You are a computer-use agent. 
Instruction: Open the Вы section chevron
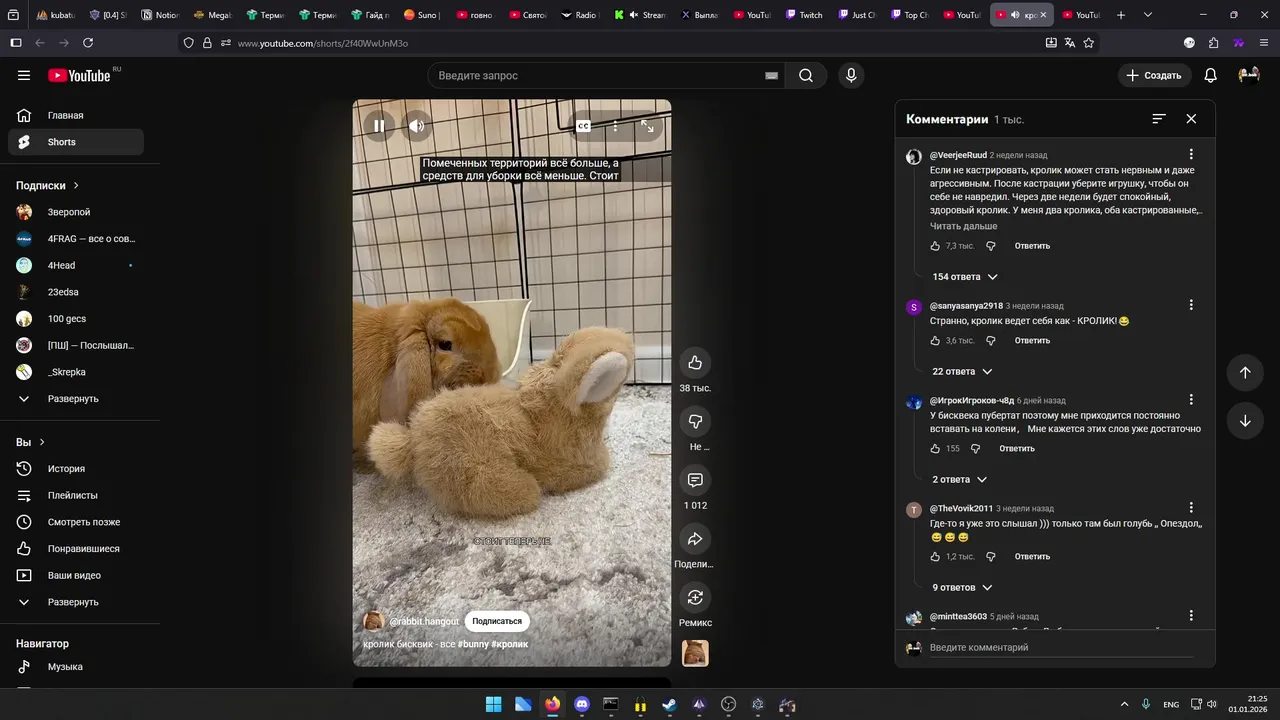[42, 442]
